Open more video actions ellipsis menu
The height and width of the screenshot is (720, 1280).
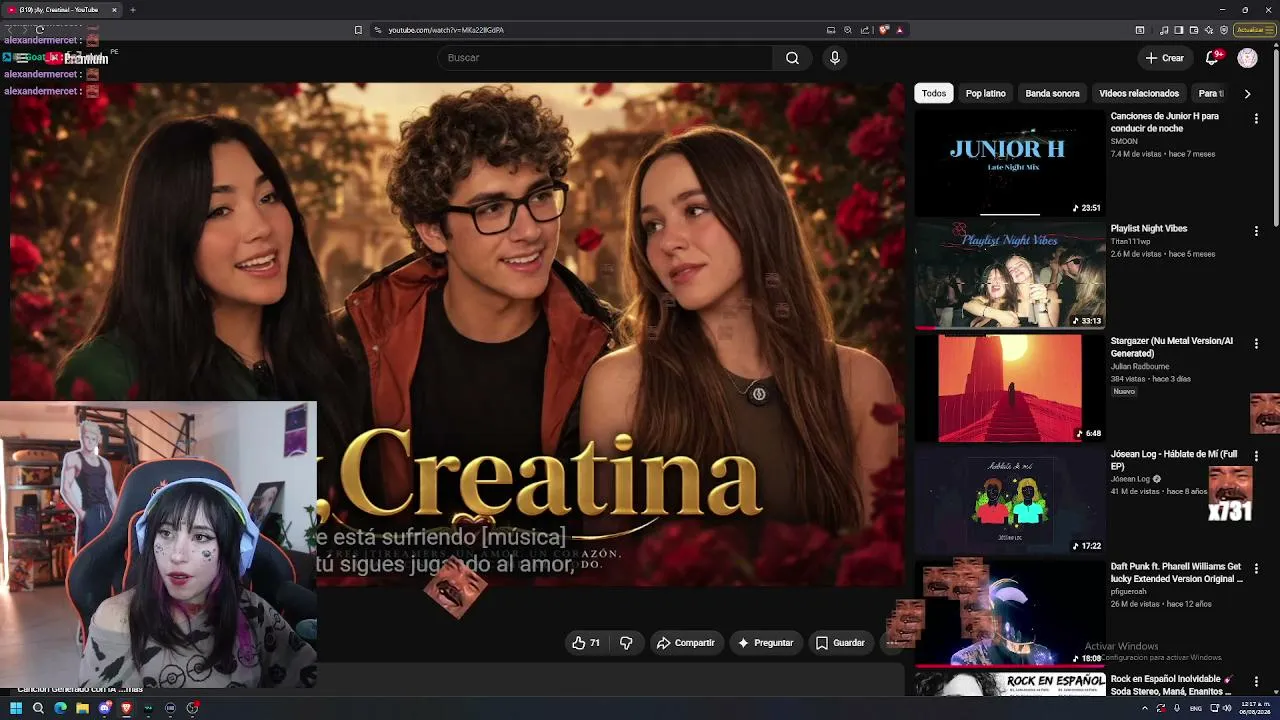(x=893, y=643)
